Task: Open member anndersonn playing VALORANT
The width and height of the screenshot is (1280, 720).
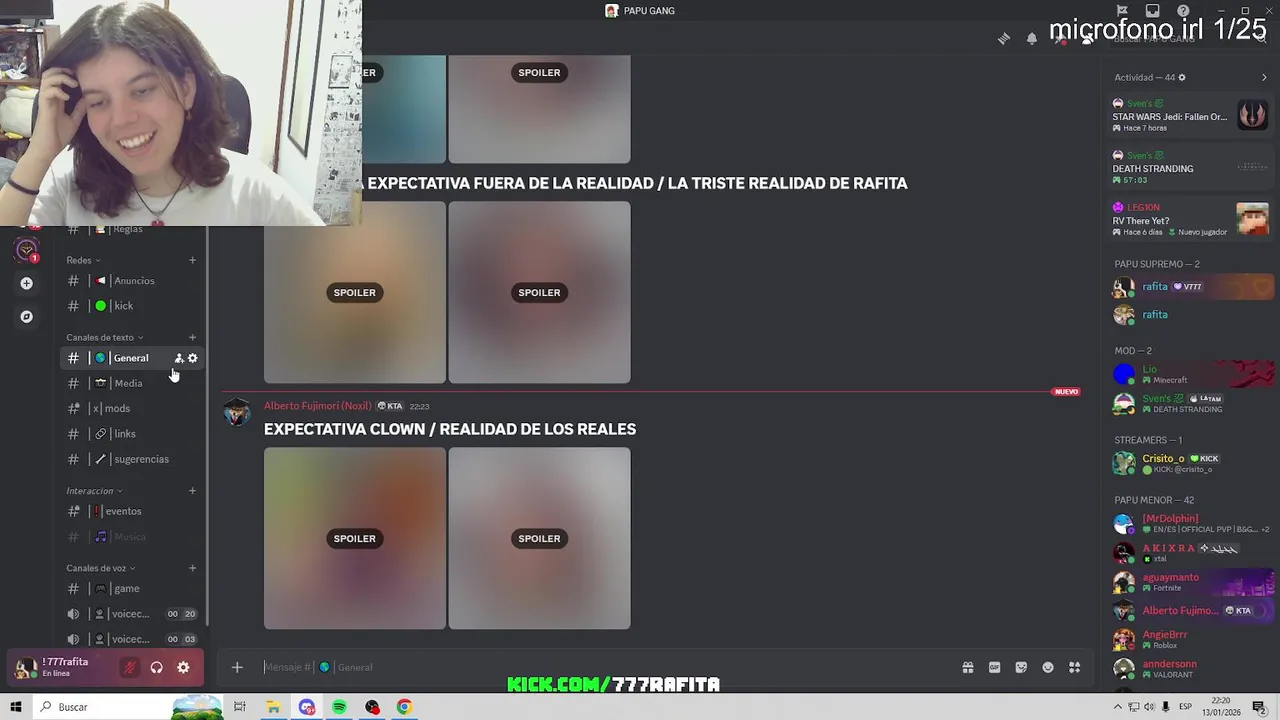Action: [x=1192, y=668]
